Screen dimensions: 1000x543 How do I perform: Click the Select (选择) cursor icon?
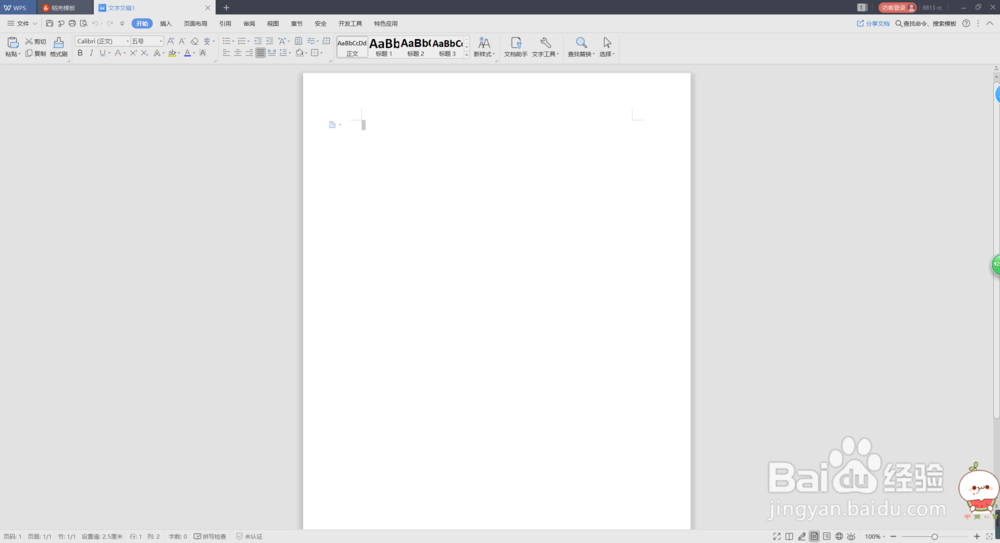tap(607, 43)
